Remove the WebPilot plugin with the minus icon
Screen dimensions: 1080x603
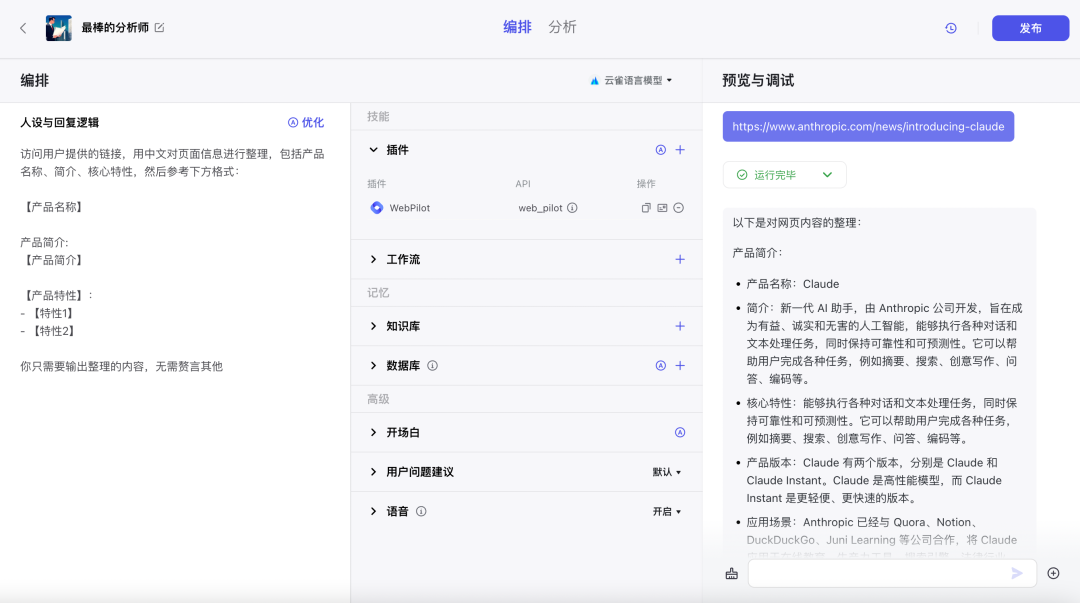point(678,208)
